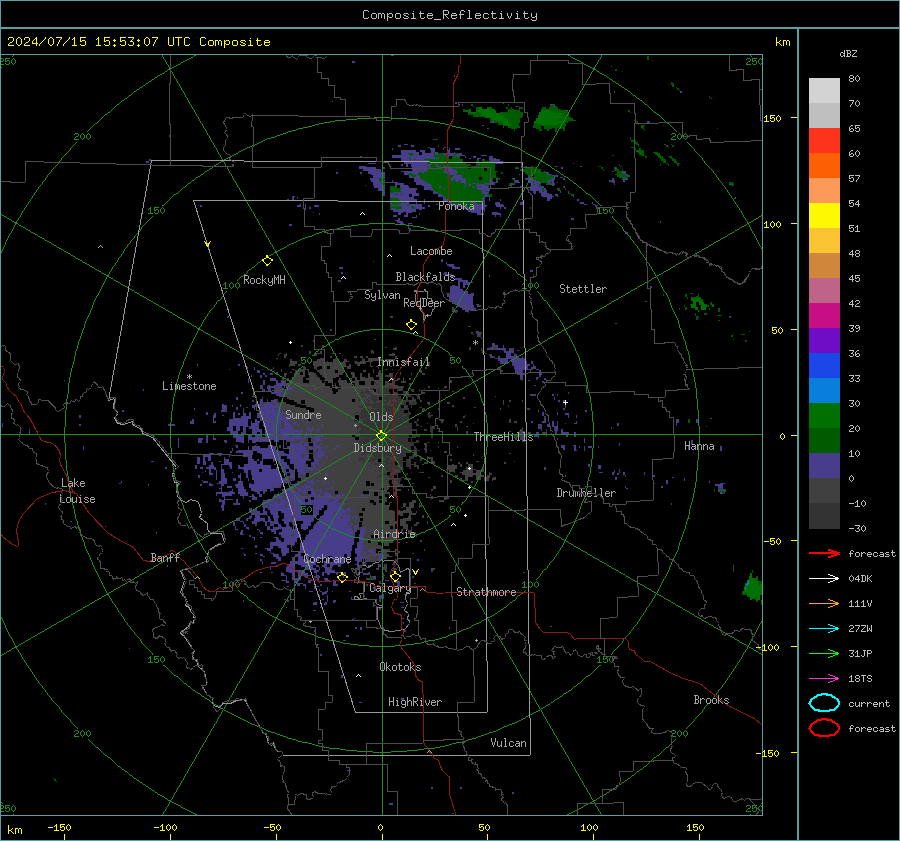
Task: Select the Lacombe label
Action: [x=431, y=251]
